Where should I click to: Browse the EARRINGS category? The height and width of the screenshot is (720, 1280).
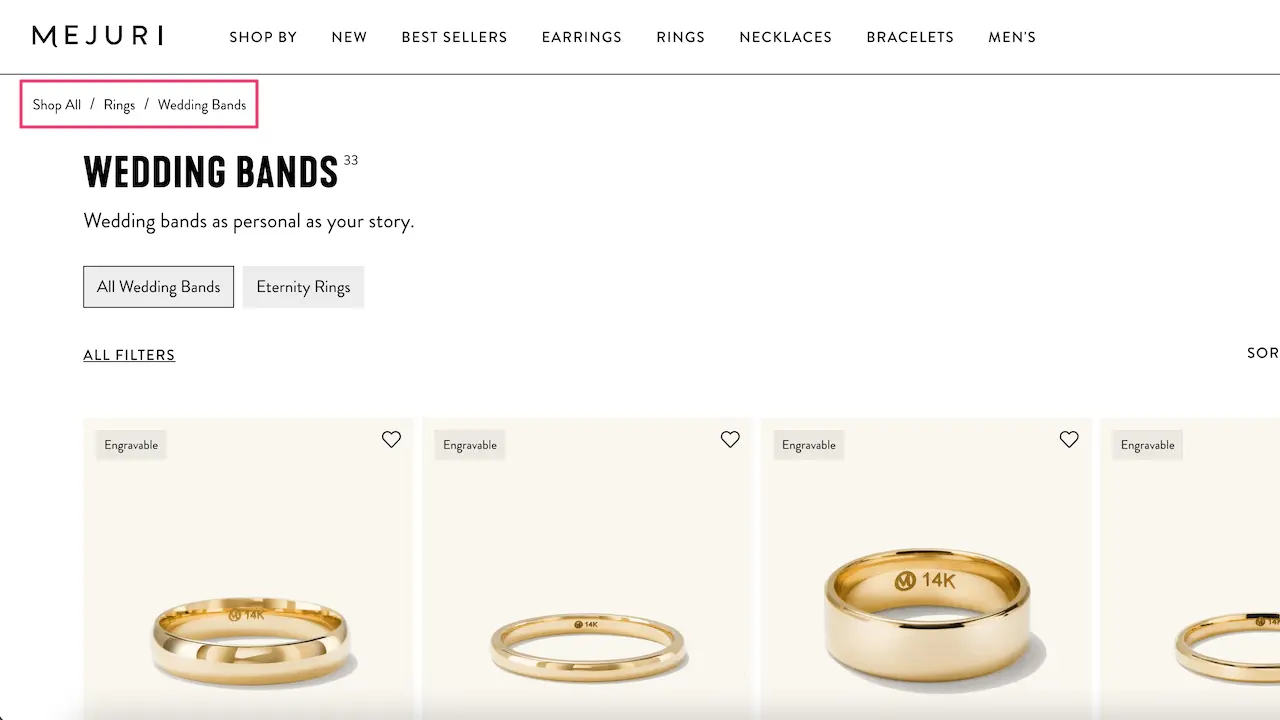[x=582, y=37]
